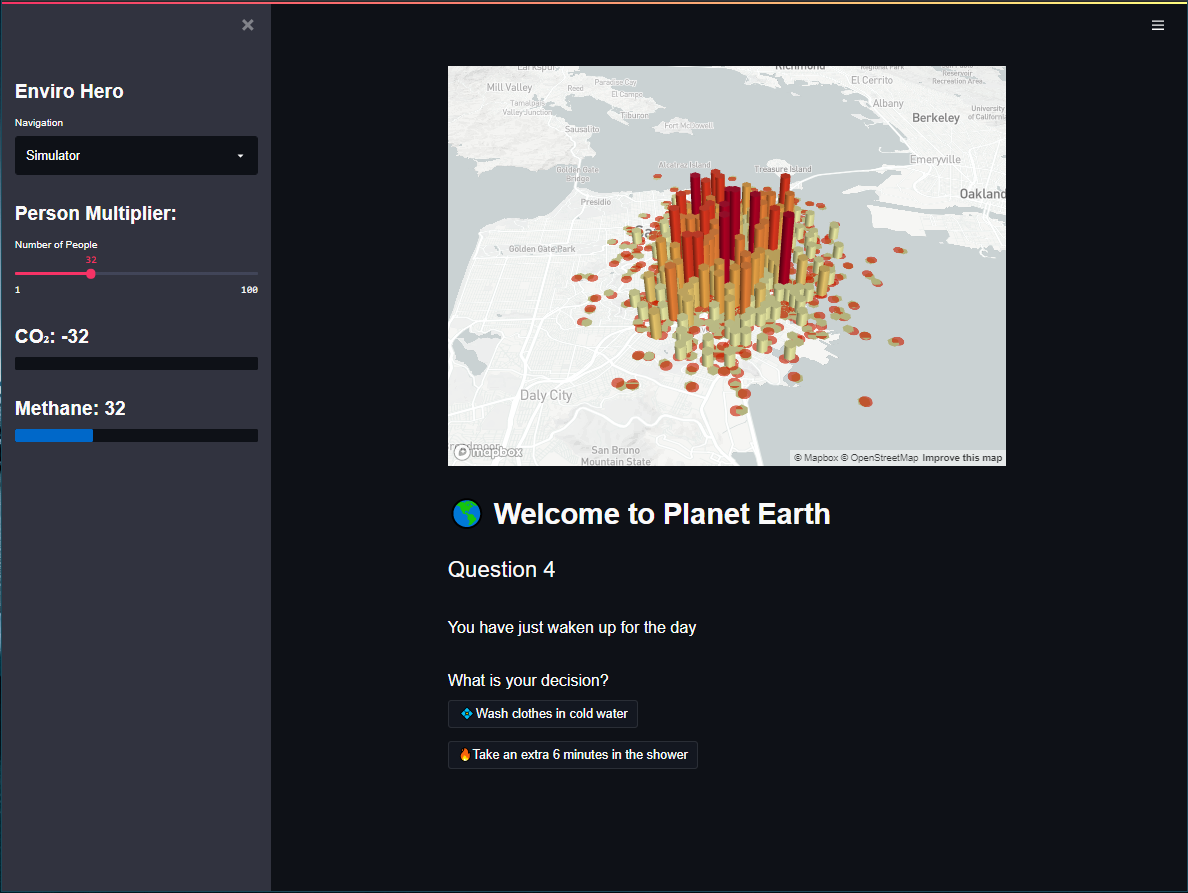Click the Improve this map link
Screen dimensions: 1188x893
(962, 457)
